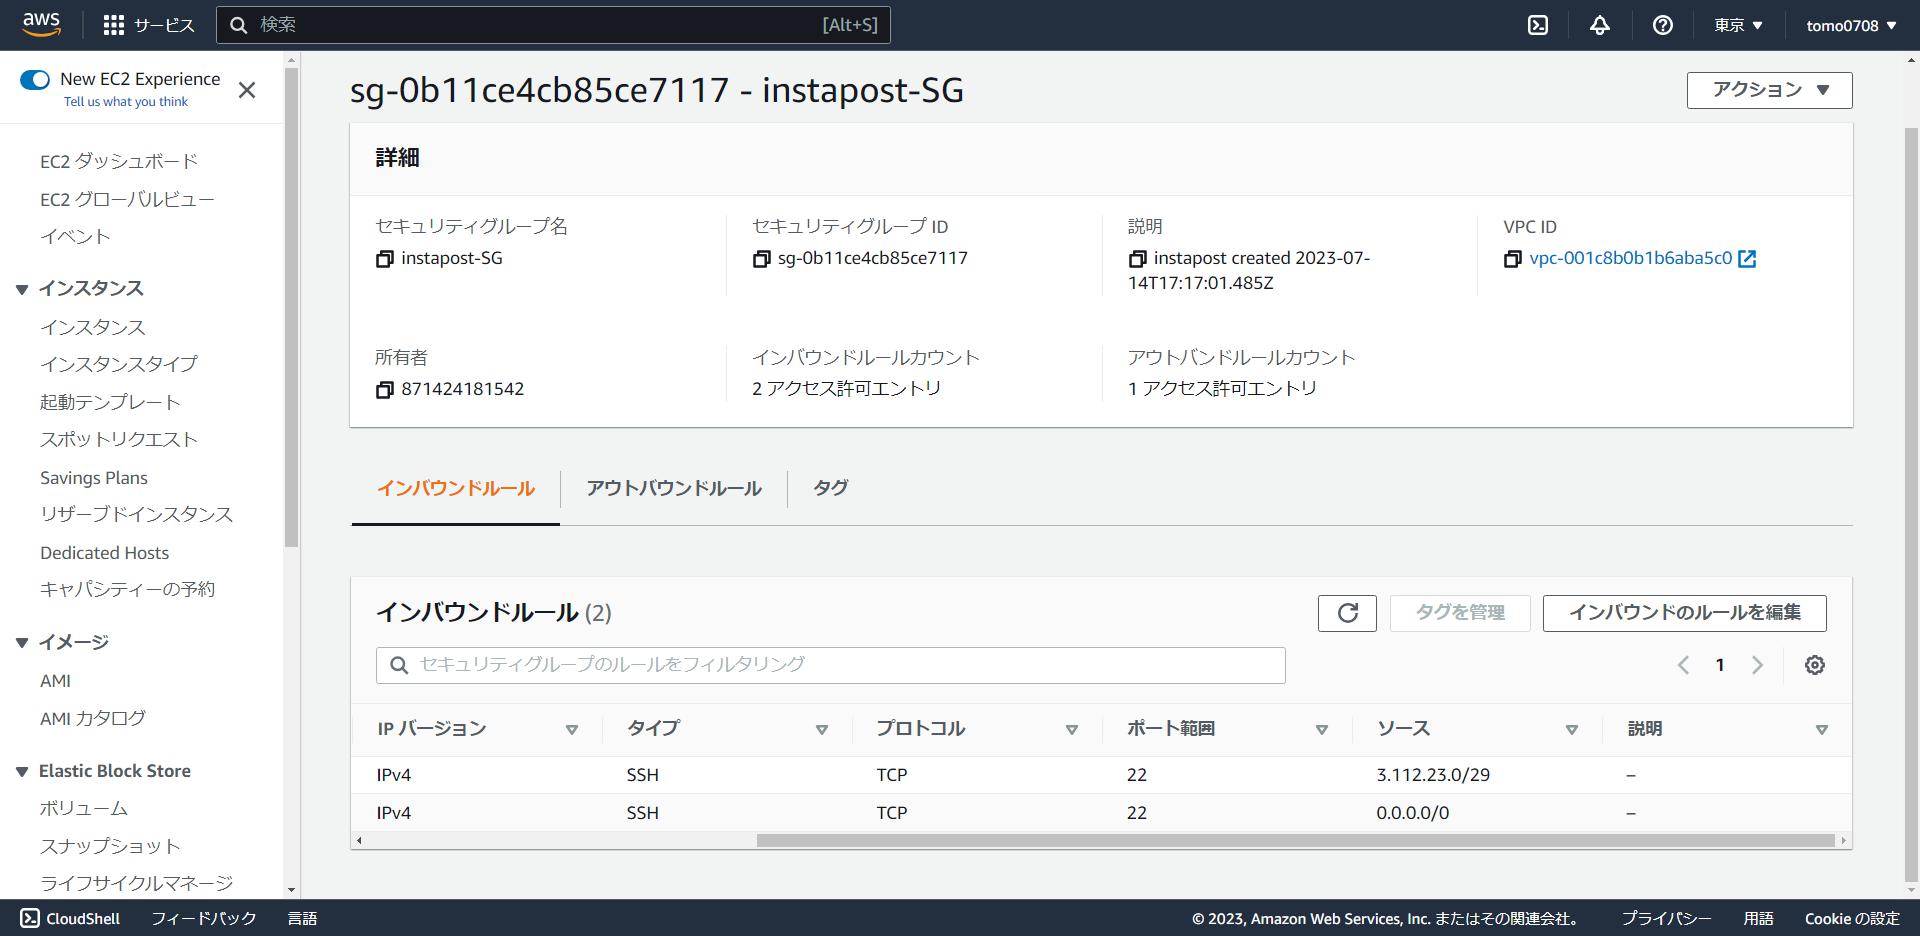Open the IP バージョン column filter

click(572, 729)
